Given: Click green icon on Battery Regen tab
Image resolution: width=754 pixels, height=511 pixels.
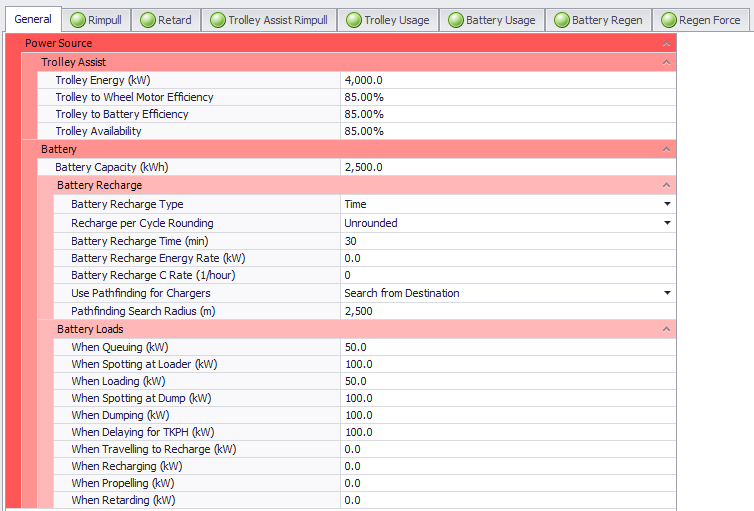Looking at the screenshot, I should tap(561, 20).
